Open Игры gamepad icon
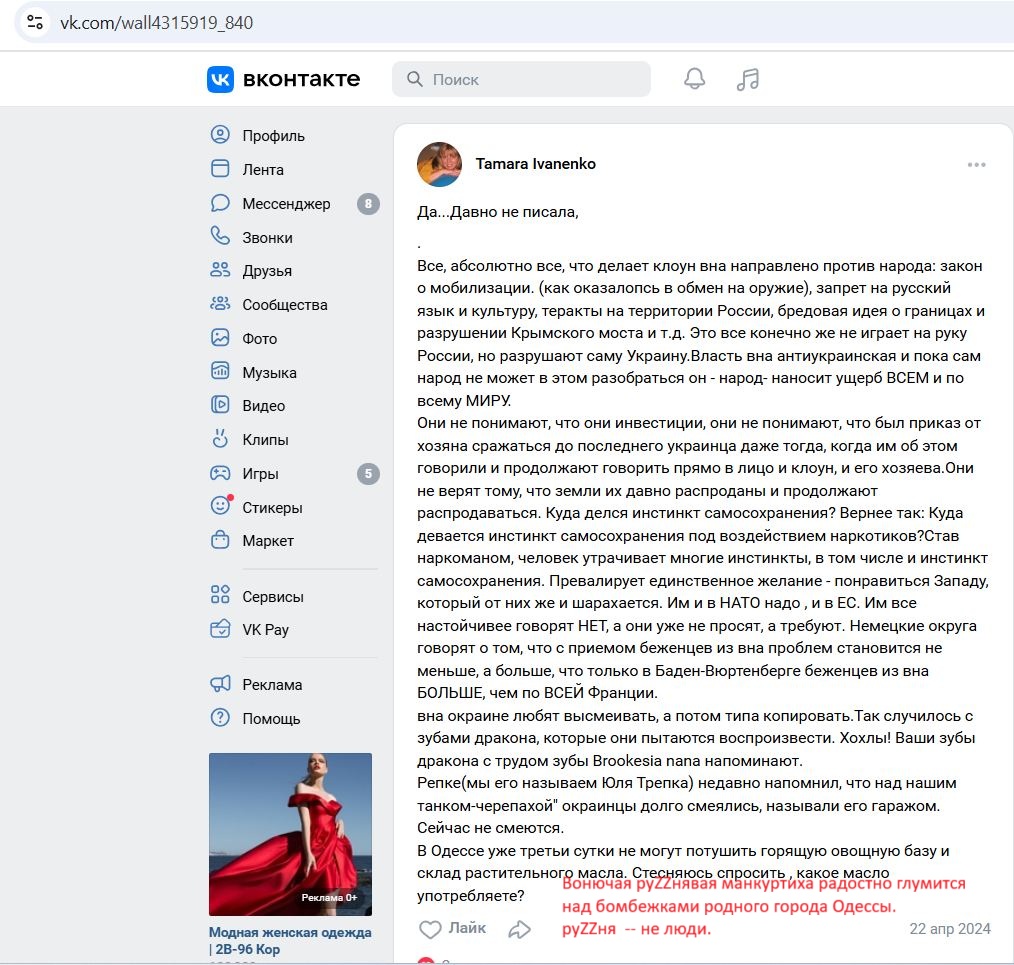The height and width of the screenshot is (965, 1014). tap(220, 473)
